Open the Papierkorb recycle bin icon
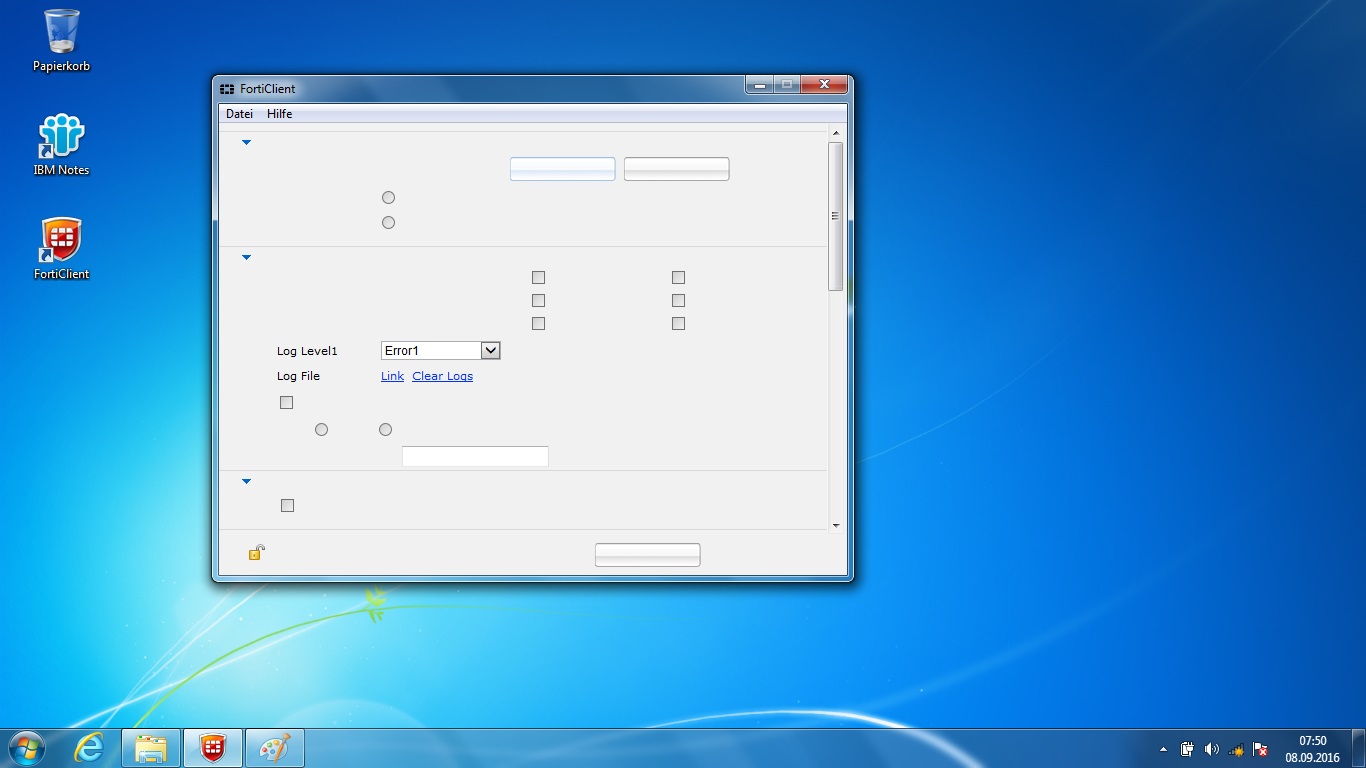Screen dimensions: 1366x768 pyautogui.click(x=61, y=33)
